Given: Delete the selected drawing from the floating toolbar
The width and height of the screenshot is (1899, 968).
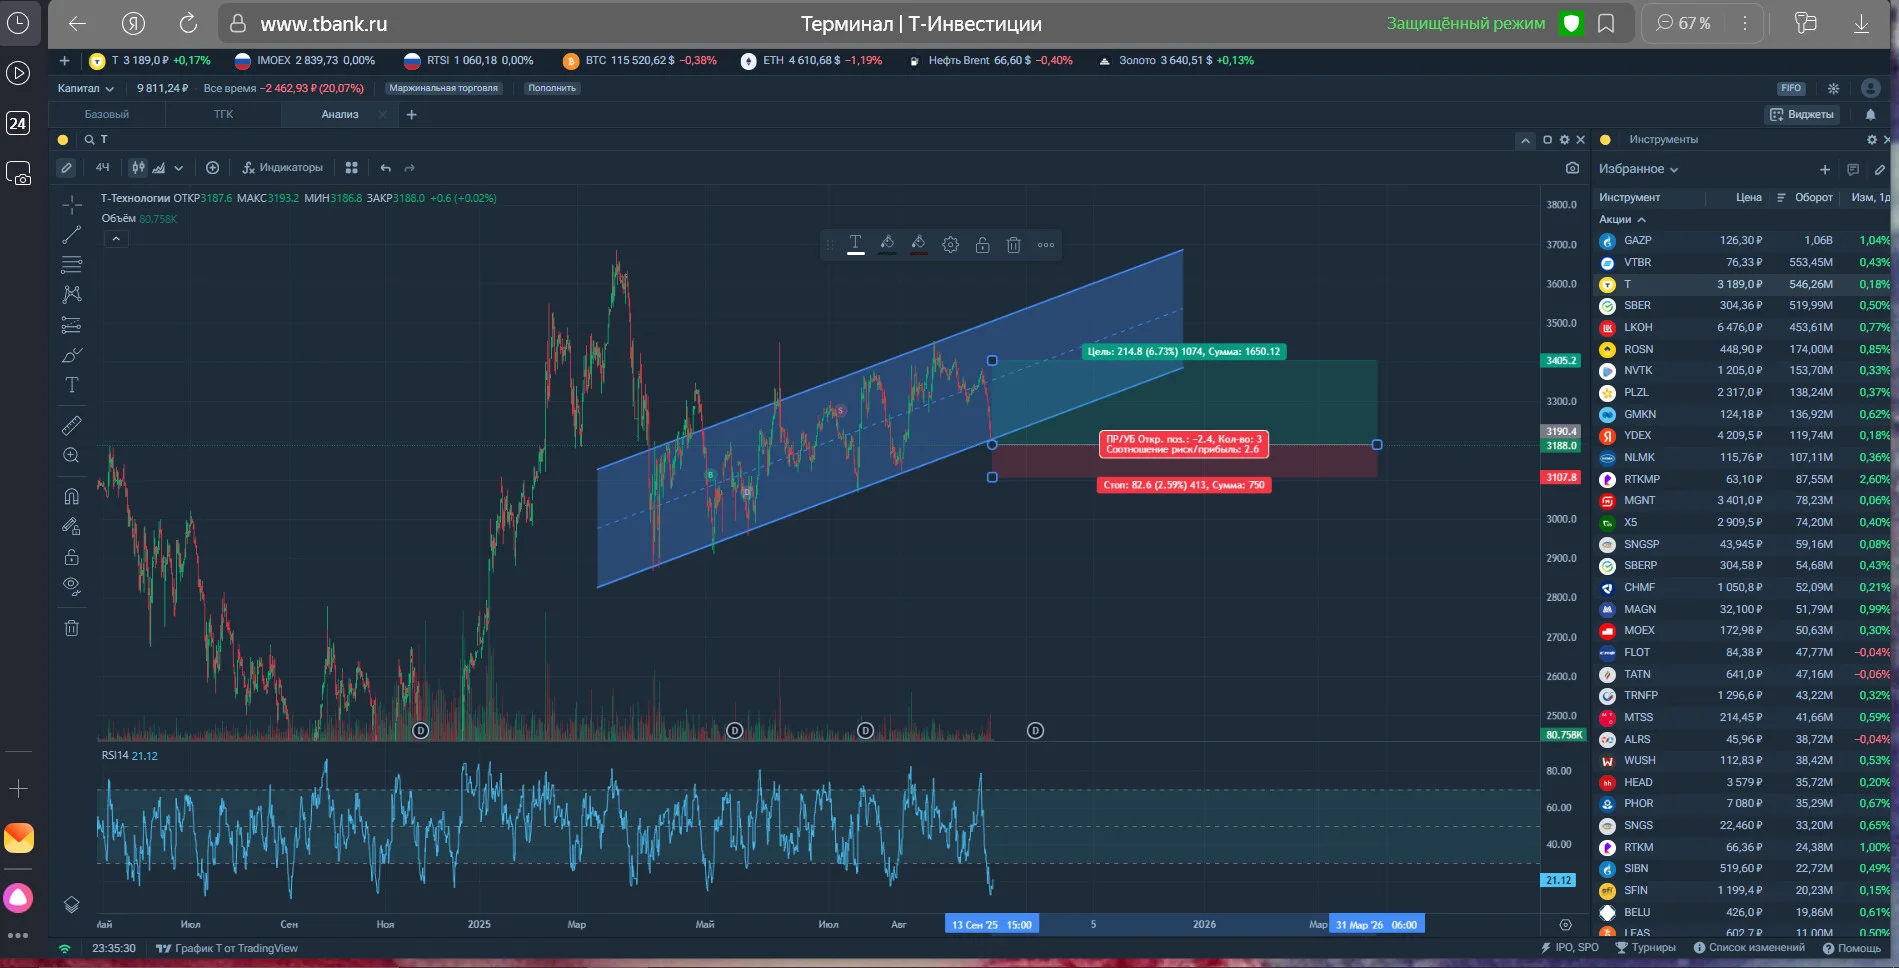Looking at the screenshot, I should (1014, 245).
